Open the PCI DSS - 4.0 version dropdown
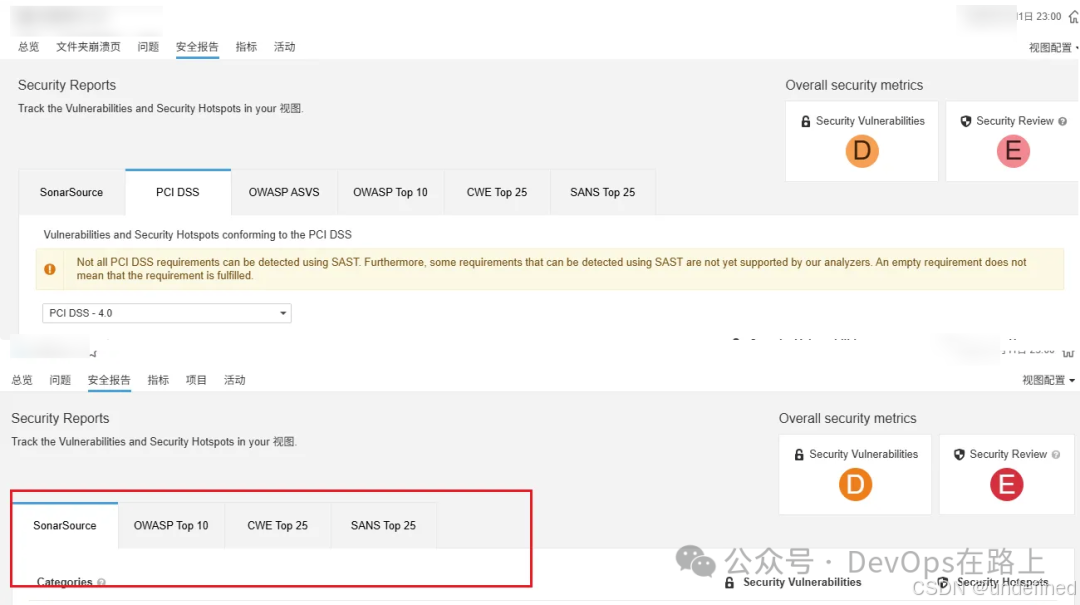The width and height of the screenshot is (1080, 605). click(x=167, y=313)
